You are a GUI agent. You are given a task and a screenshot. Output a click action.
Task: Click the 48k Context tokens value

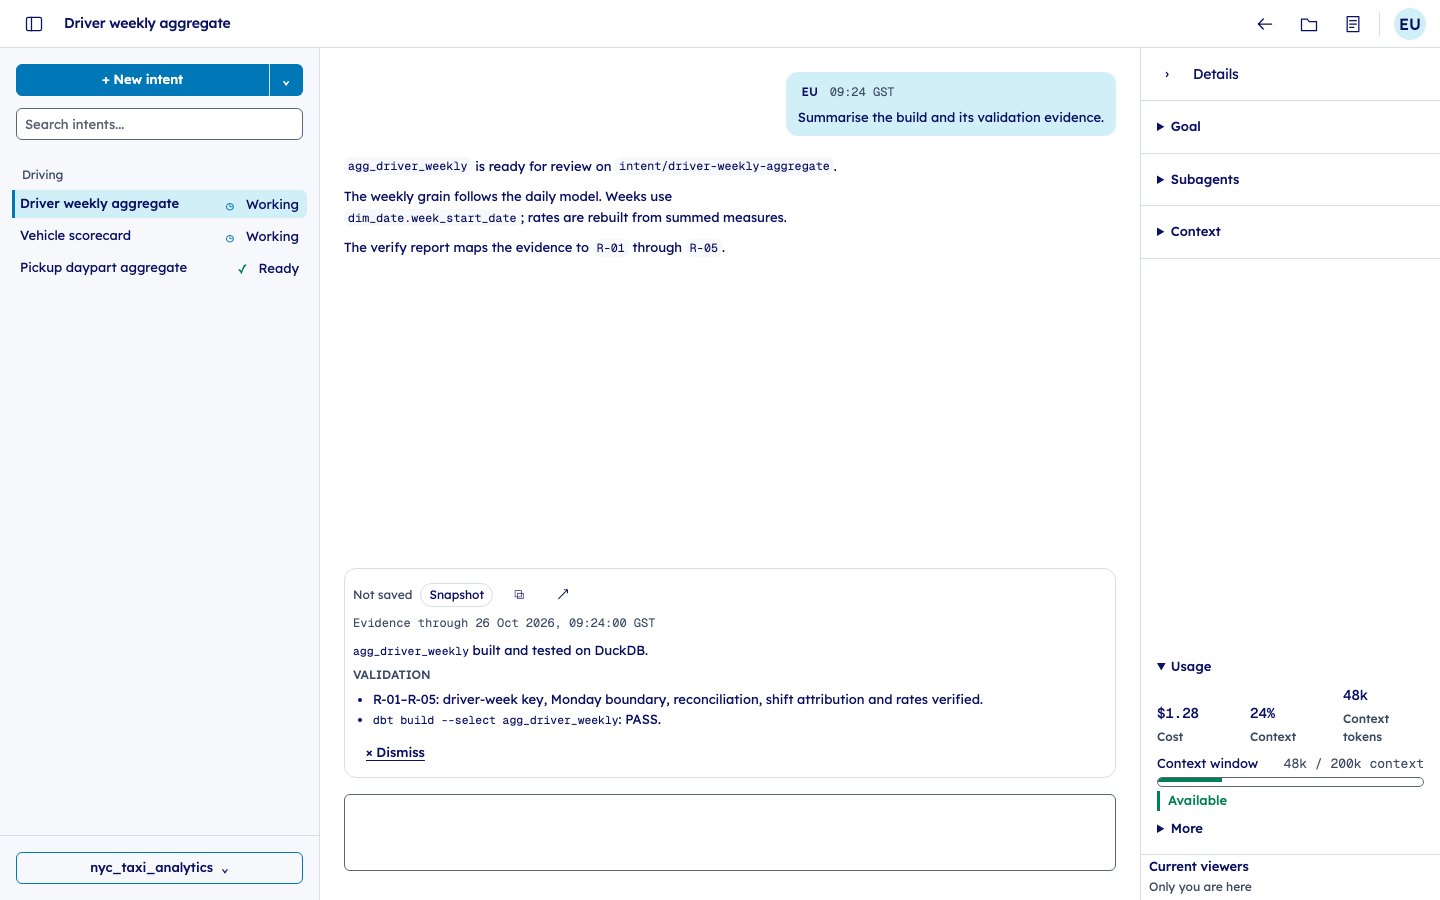(1355, 695)
